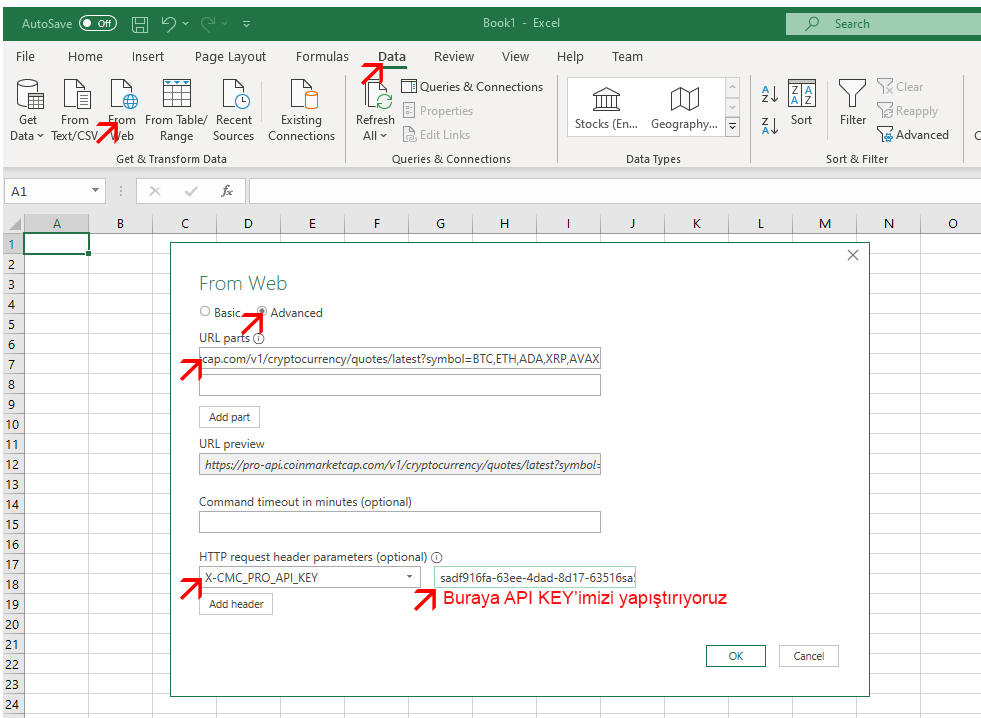Viewport: 981px width, 718px height.
Task: Switch to the Home tab
Action: (85, 56)
